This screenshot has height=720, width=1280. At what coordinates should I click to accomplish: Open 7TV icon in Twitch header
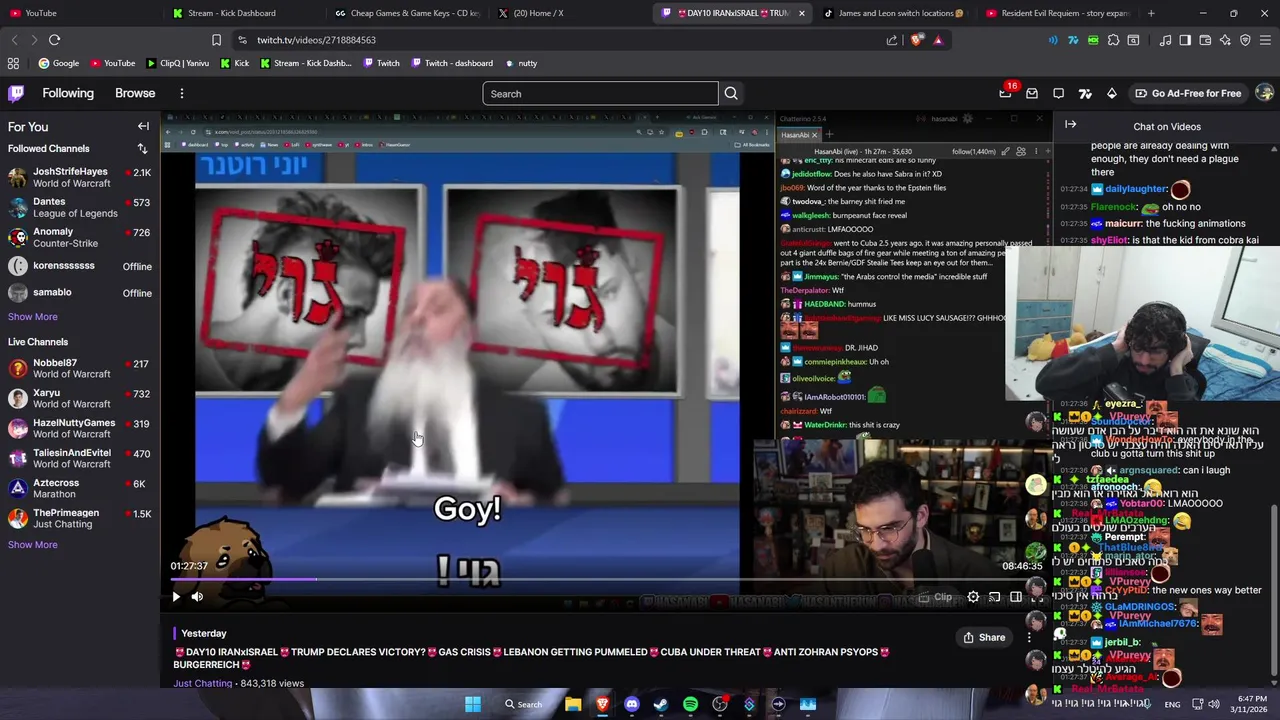click(1085, 93)
